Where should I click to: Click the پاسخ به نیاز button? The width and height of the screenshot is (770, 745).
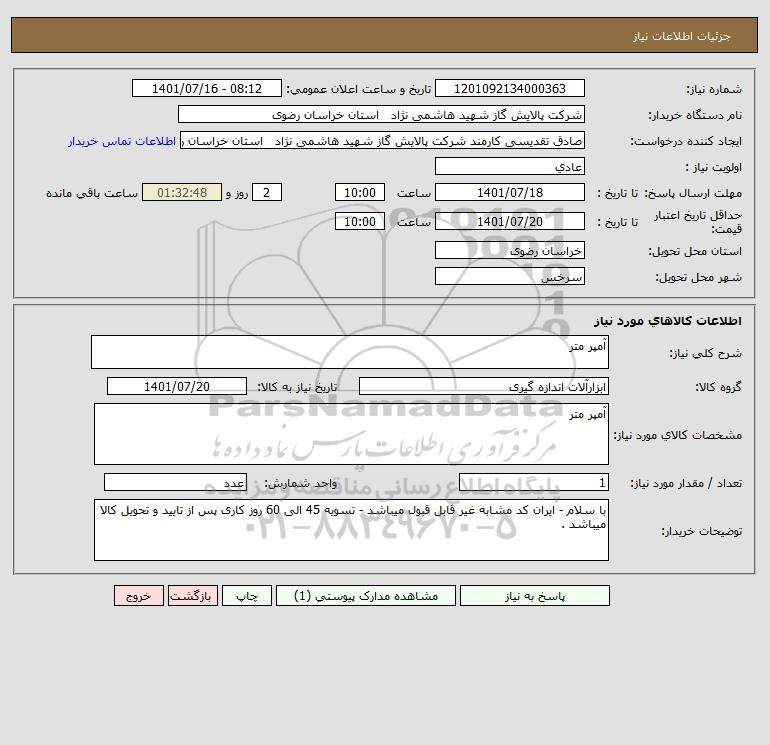(535, 596)
